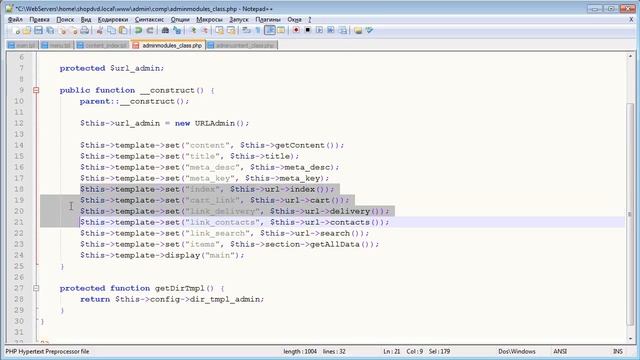
Task: Click the ANSI encoding status entry
Action: tap(560, 351)
